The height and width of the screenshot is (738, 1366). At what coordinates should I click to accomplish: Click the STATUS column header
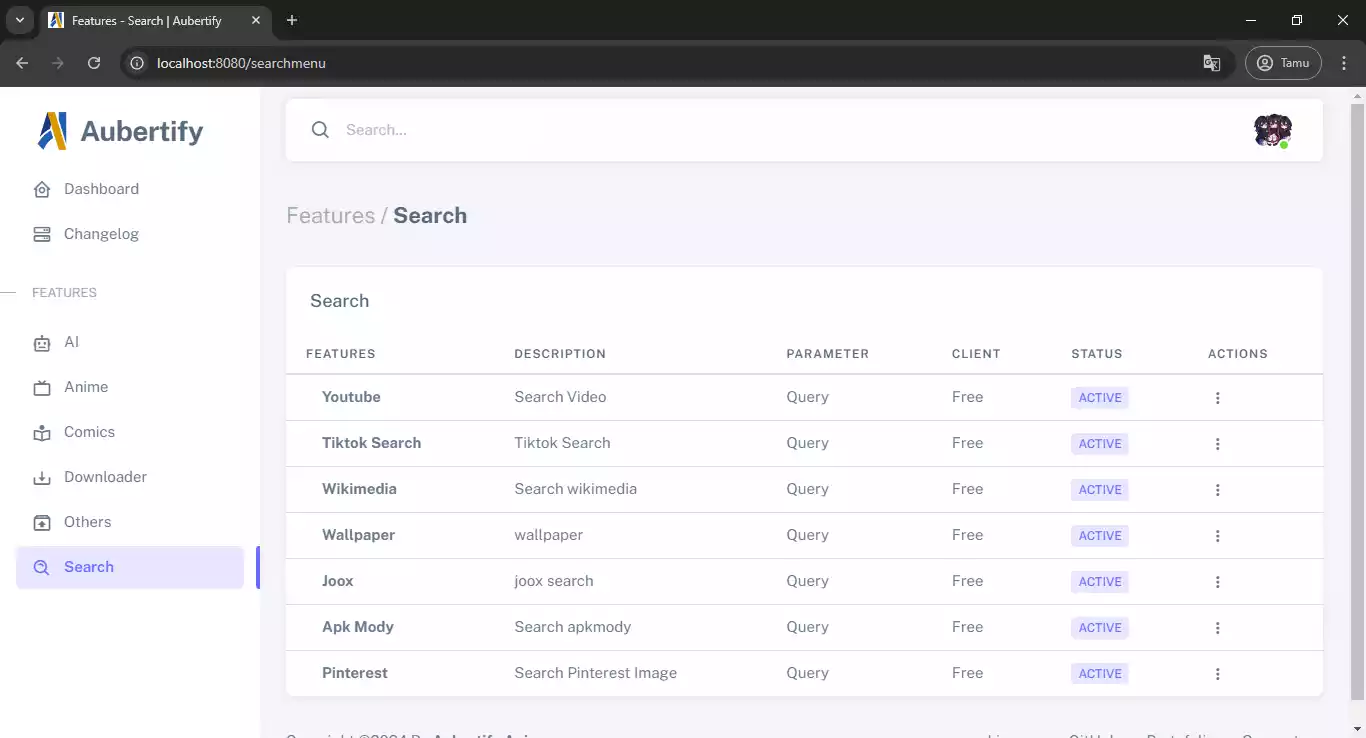[1097, 354]
